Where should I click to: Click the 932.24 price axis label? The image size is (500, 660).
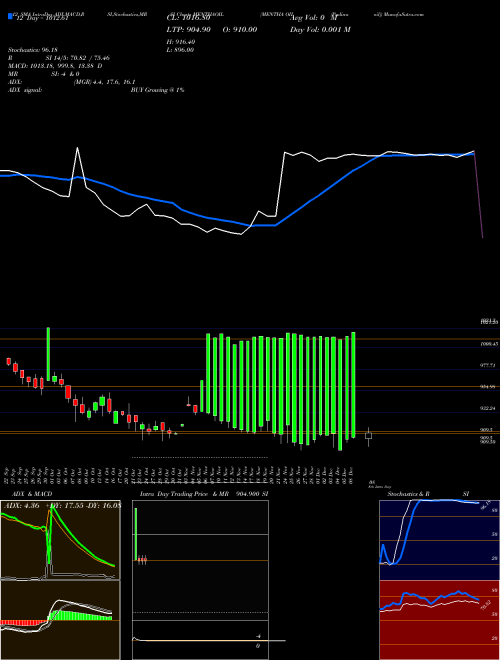tap(488, 408)
